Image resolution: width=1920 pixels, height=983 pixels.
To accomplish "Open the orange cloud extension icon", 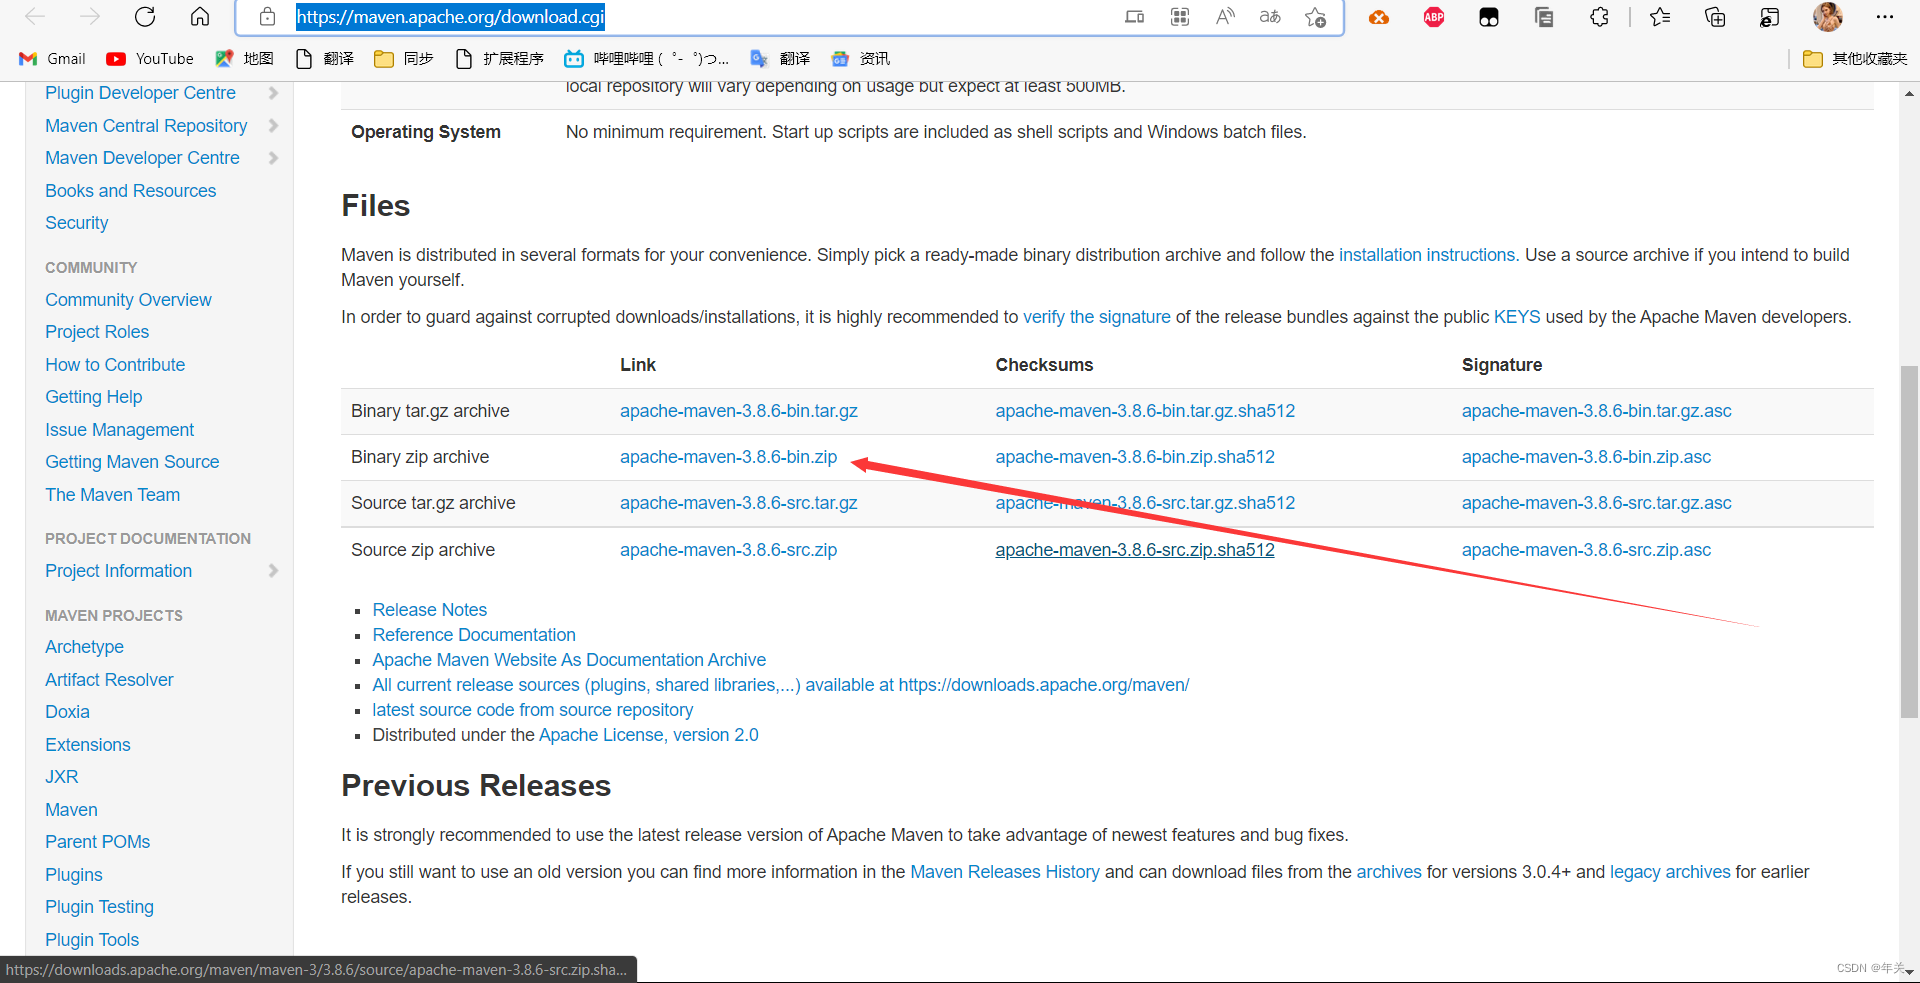I will point(1379,17).
